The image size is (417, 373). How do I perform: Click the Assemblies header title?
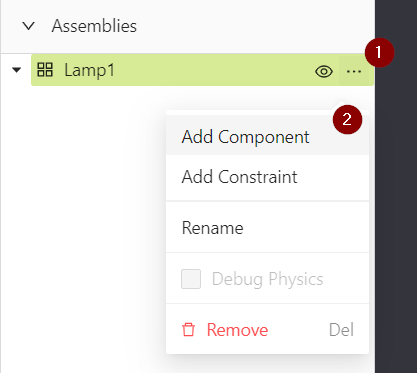pos(94,26)
